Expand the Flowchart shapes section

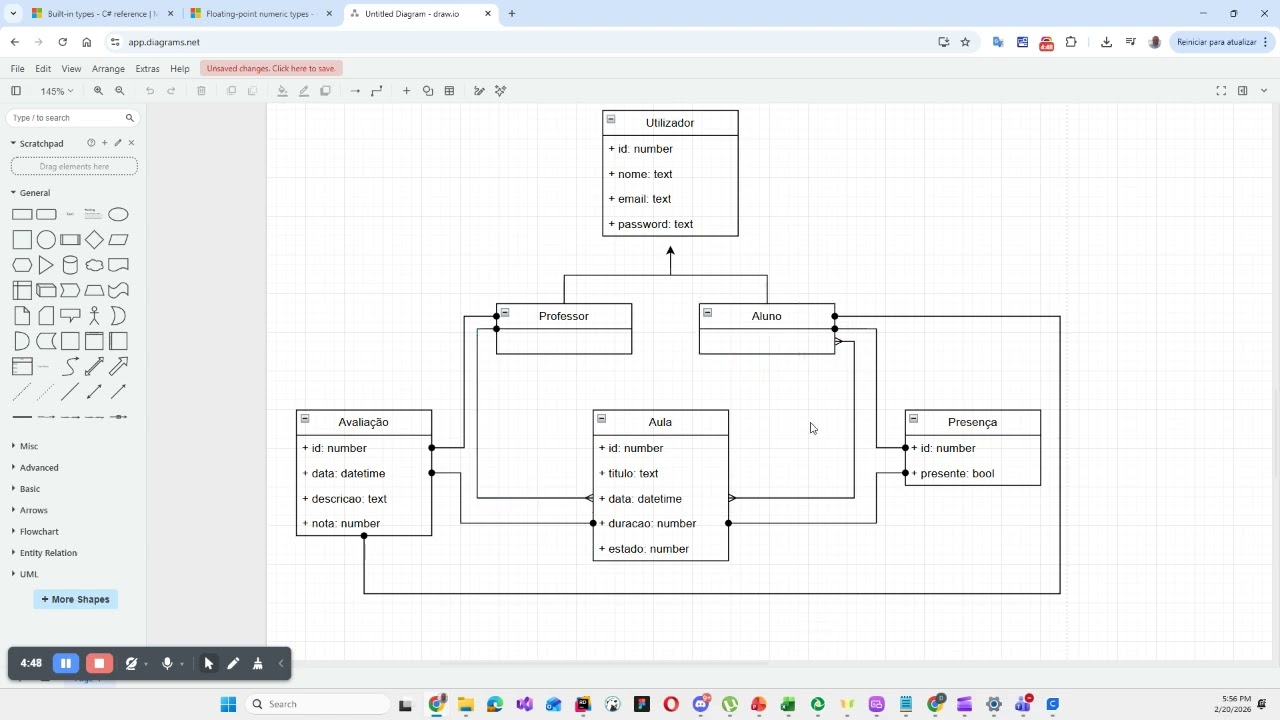click(x=35, y=532)
